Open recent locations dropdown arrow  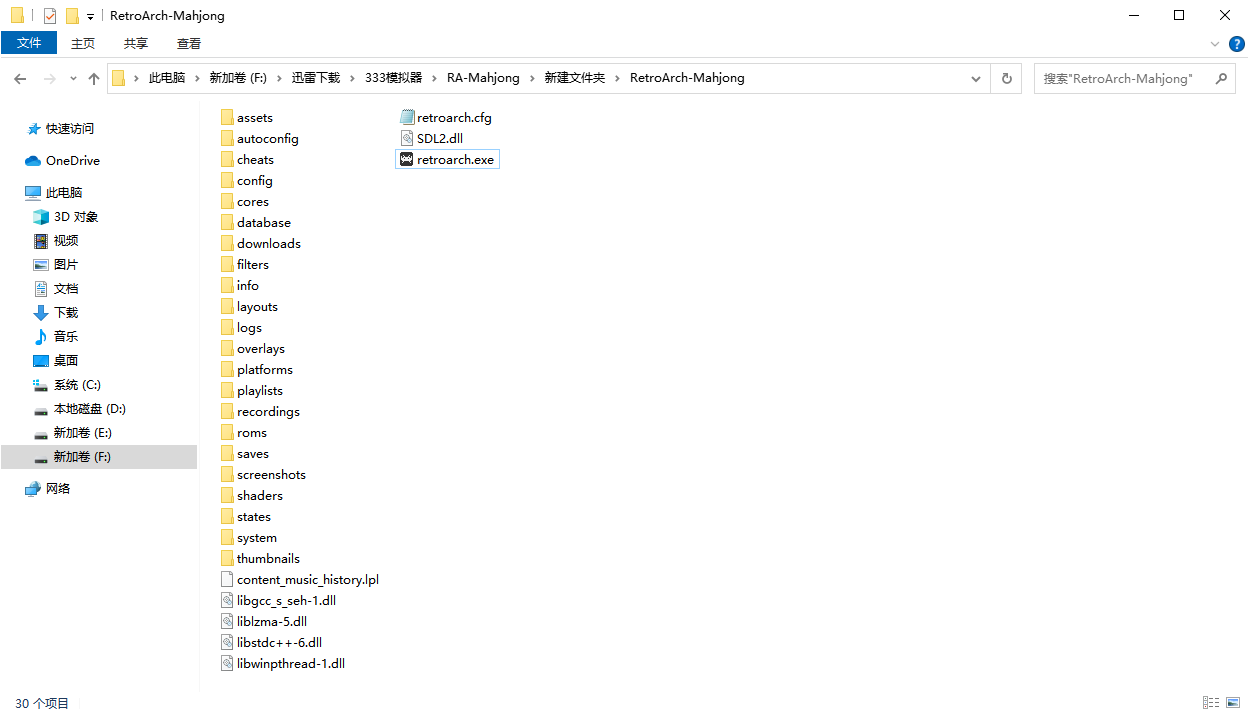[x=73, y=78]
